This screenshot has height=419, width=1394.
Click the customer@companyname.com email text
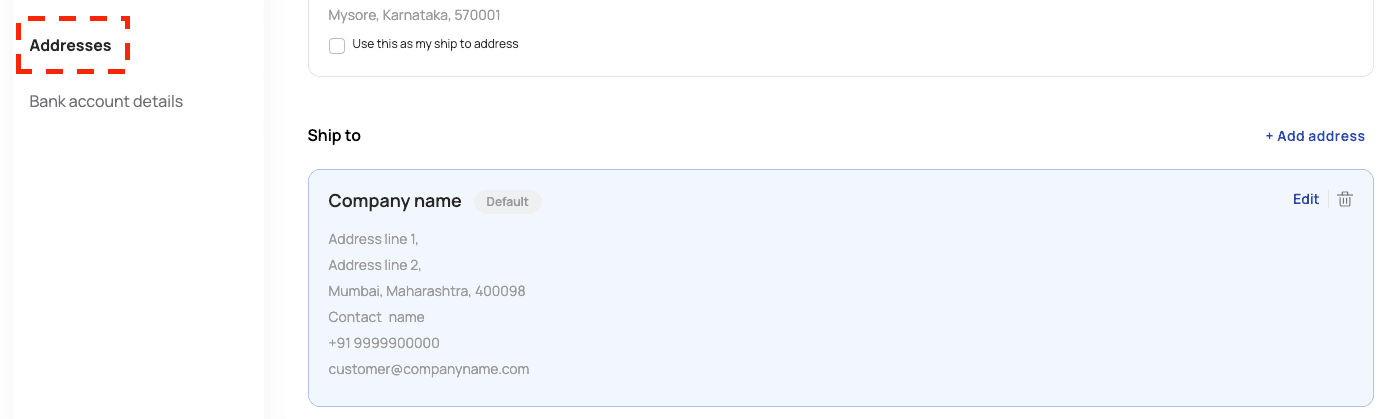coord(429,369)
